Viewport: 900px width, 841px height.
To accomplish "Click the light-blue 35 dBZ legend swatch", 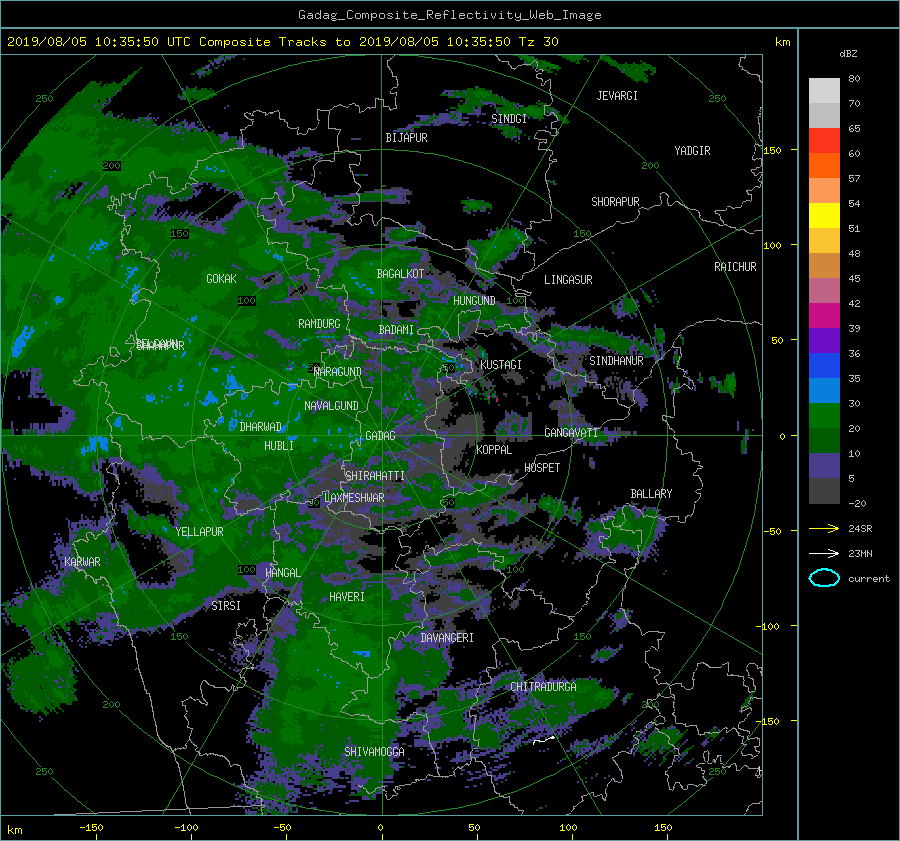I will (824, 391).
